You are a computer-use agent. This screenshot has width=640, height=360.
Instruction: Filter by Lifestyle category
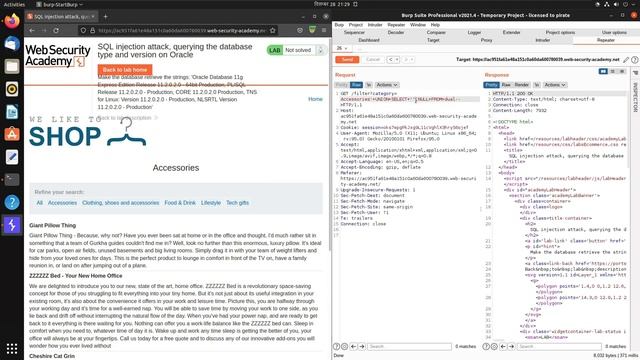tap(211, 203)
